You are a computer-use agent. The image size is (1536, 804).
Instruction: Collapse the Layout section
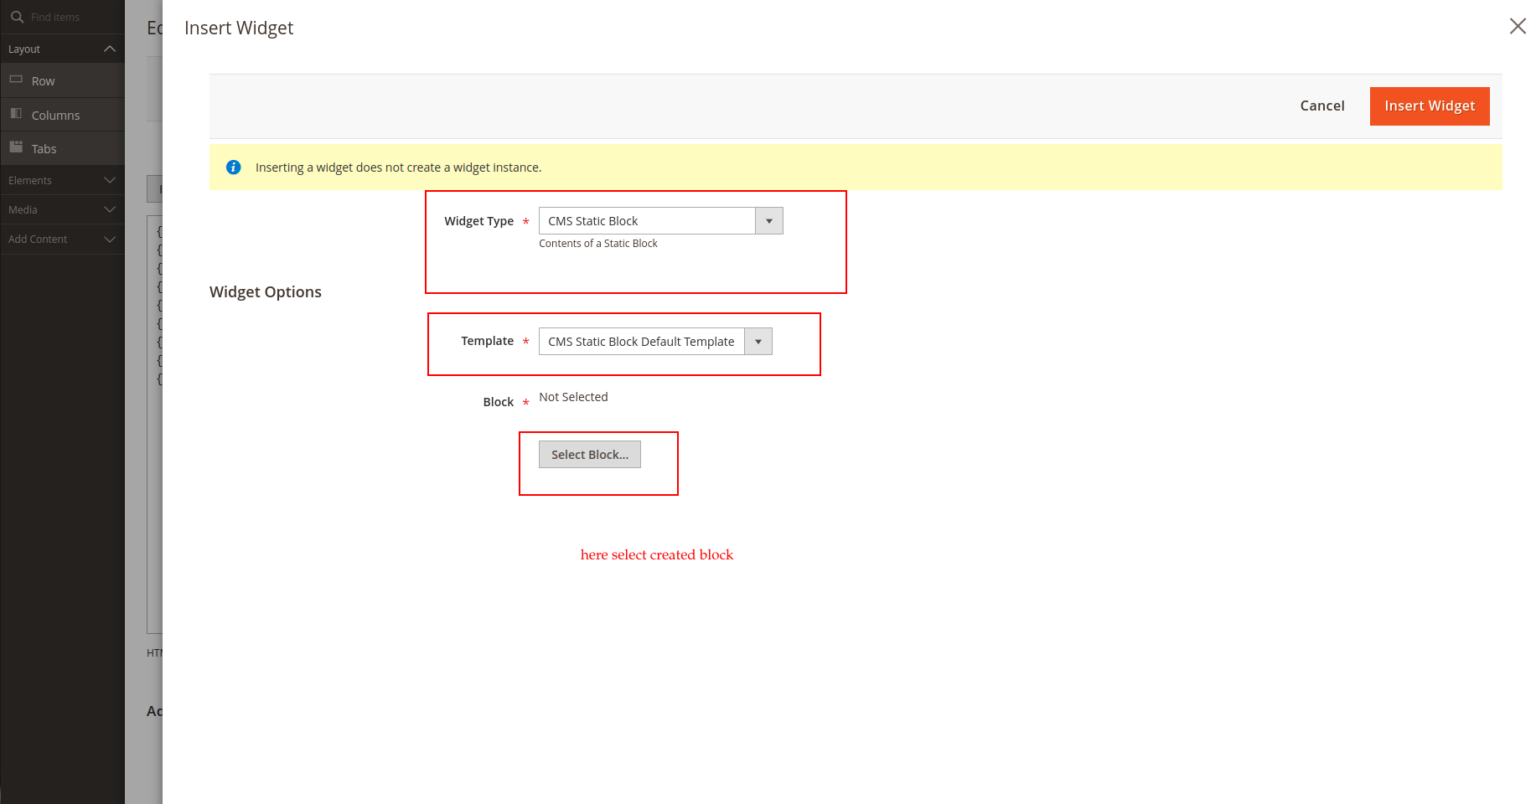tap(110, 49)
